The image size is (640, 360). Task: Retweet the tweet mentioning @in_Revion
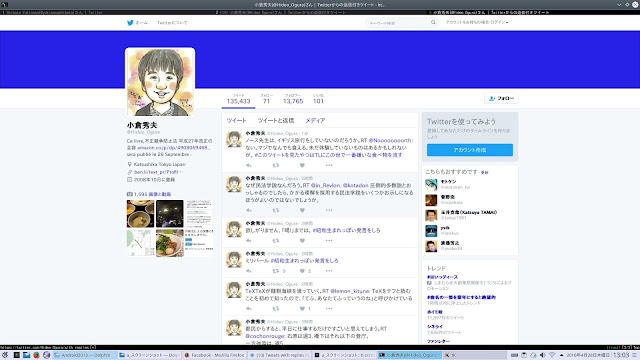coord(276,210)
